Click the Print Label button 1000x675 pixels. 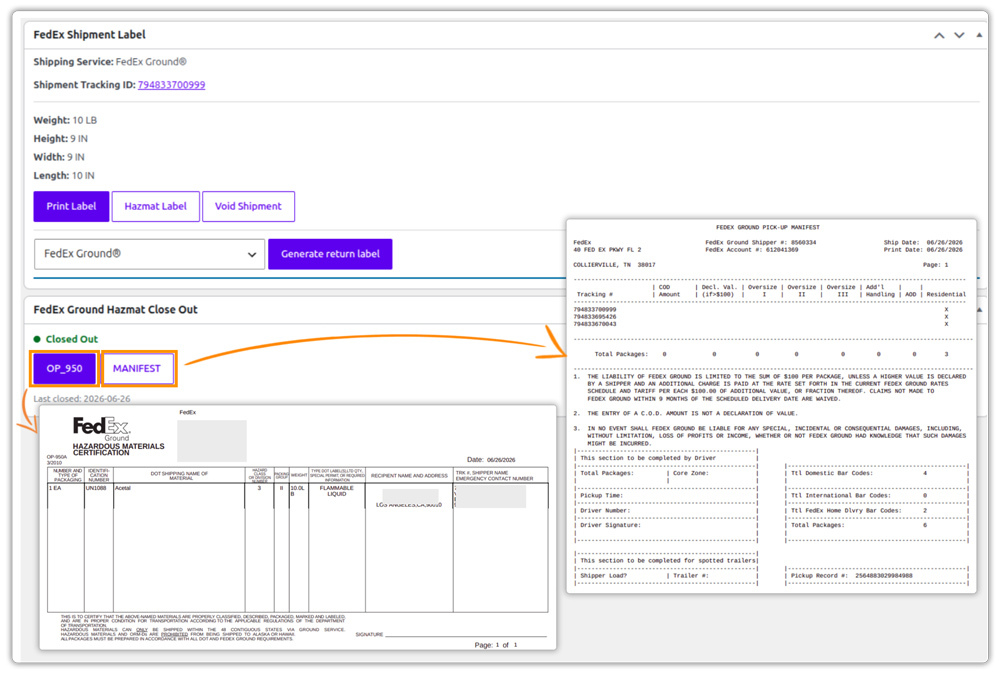71,207
